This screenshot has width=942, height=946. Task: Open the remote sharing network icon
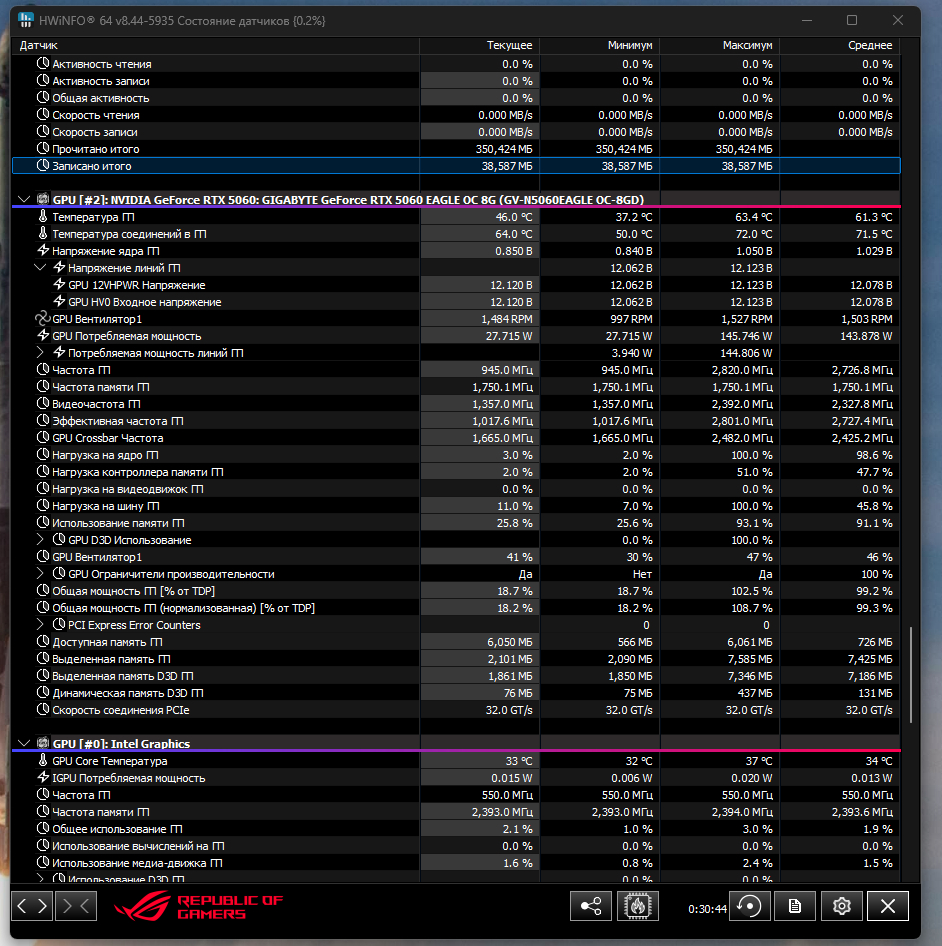[x=591, y=906]
